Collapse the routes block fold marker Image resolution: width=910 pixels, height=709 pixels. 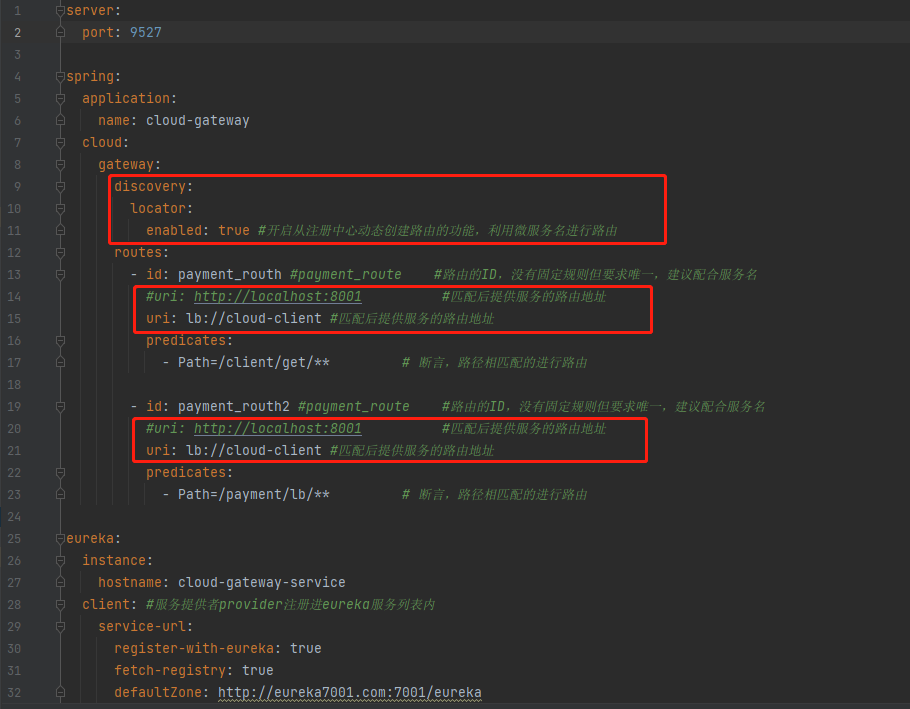pos(60,253)
